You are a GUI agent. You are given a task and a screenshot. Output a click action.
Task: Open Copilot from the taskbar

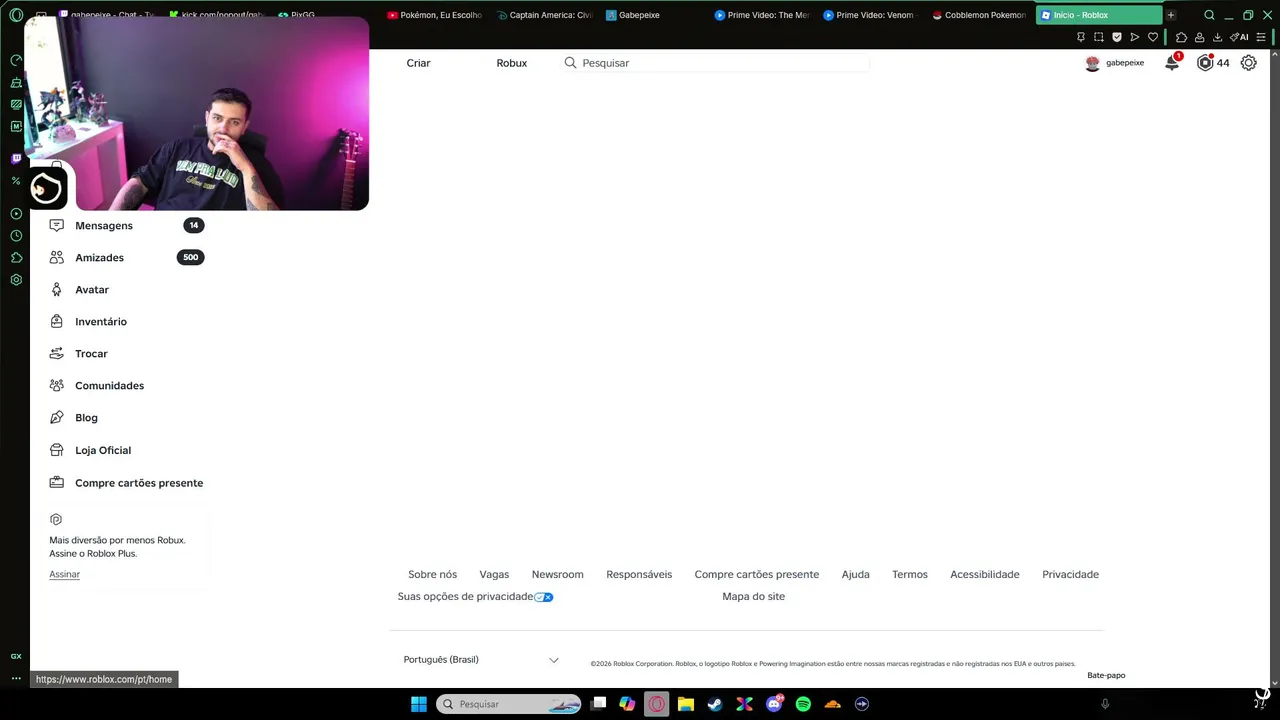pyautogui.click(x=627, y=704)
